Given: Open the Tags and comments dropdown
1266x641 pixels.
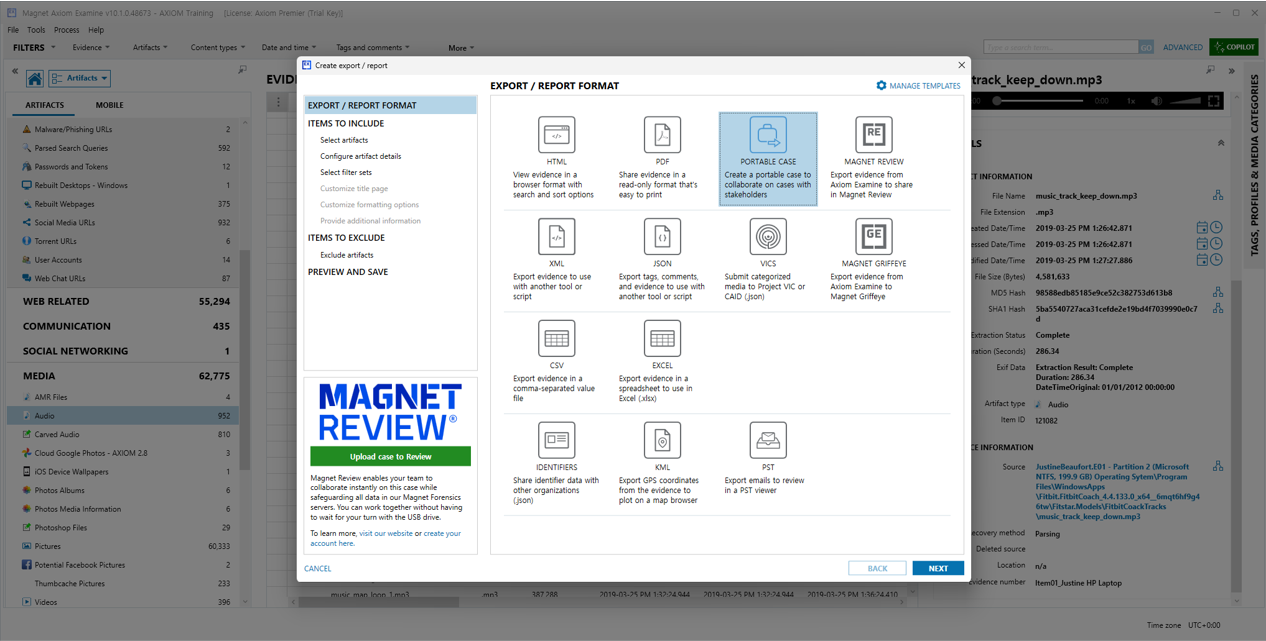Looking at the screenshot, I should [x=372, y=47].
